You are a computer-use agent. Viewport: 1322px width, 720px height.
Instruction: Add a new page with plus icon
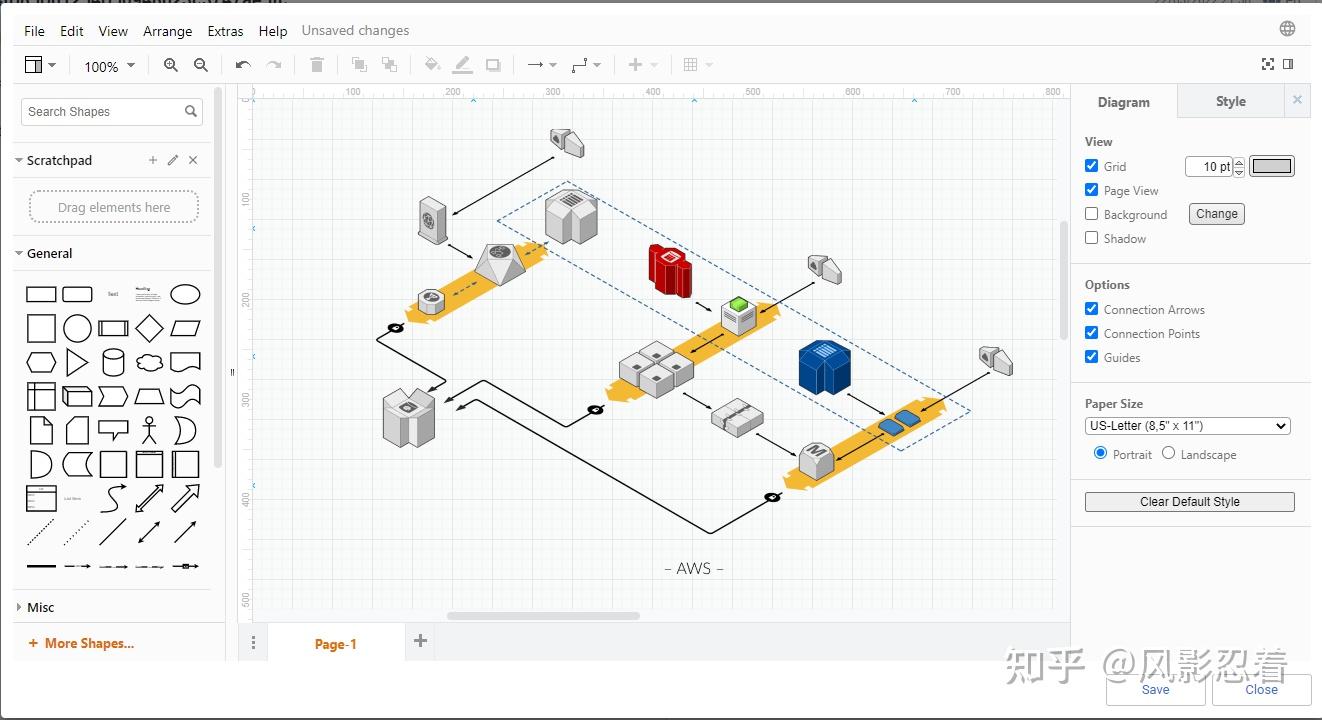[x=421, y=641]
